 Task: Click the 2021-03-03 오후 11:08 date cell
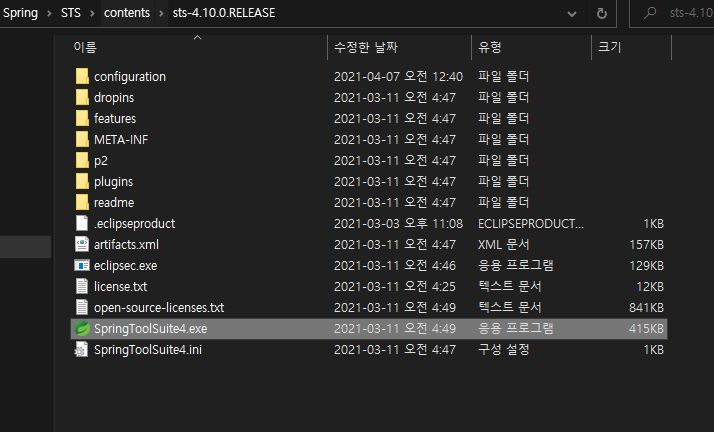pyautogui.click(x=398, y=224)
